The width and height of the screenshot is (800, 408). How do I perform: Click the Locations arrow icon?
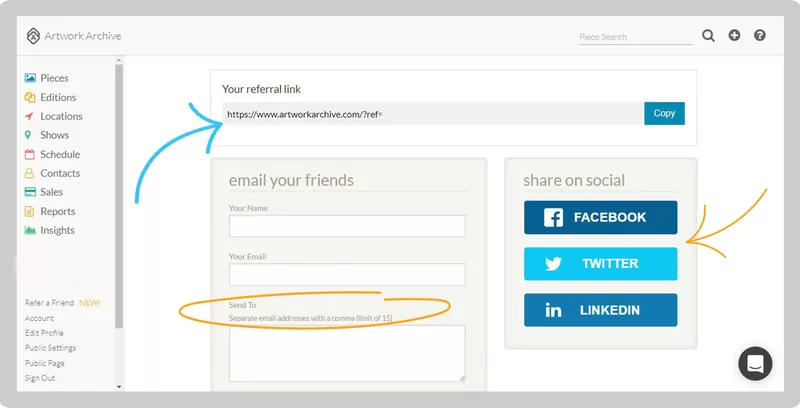29,116
